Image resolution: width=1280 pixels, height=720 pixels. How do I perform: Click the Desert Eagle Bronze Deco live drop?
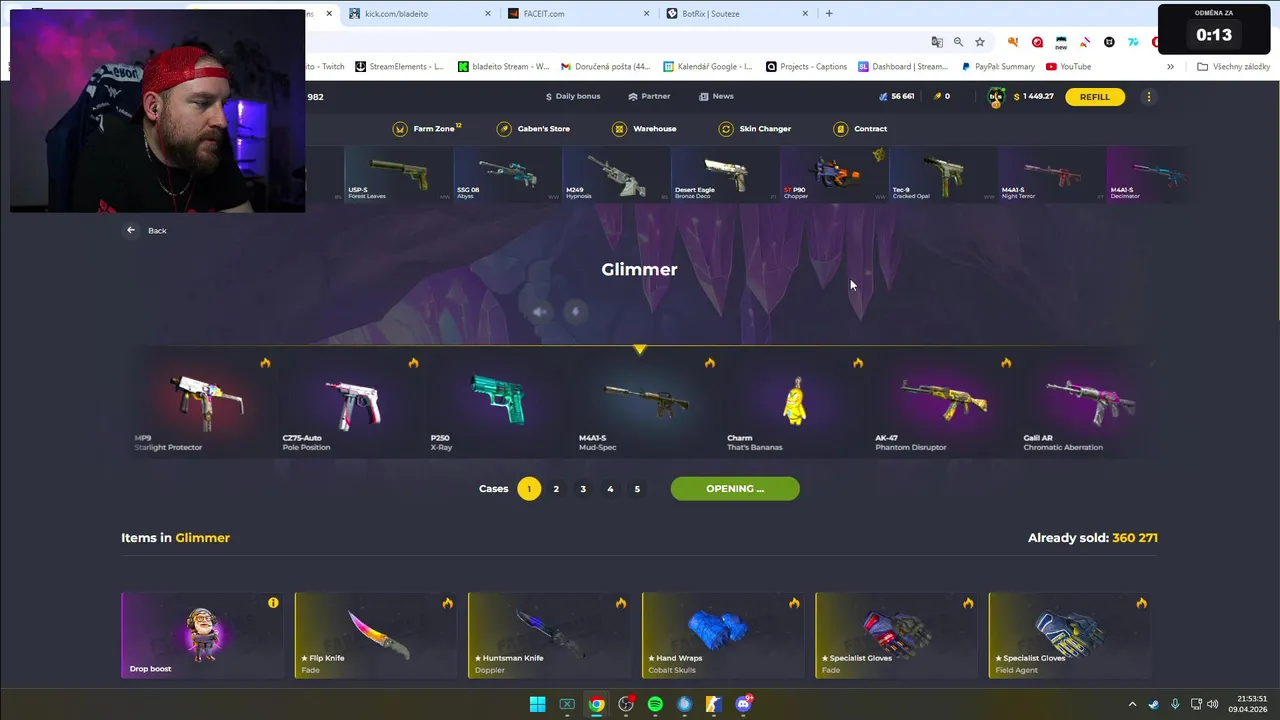click(725, 174)
